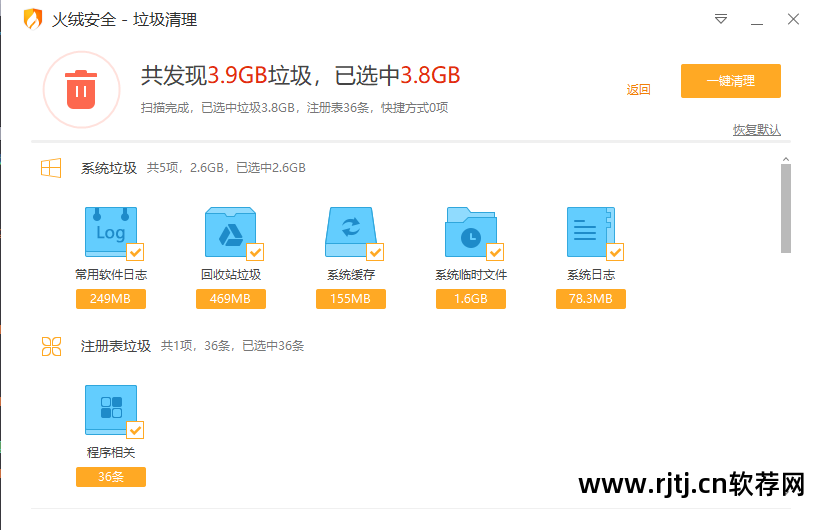The image size is (814, 530).
Task: Open details for the 1.6GB size badge
Action: [471, 299]
